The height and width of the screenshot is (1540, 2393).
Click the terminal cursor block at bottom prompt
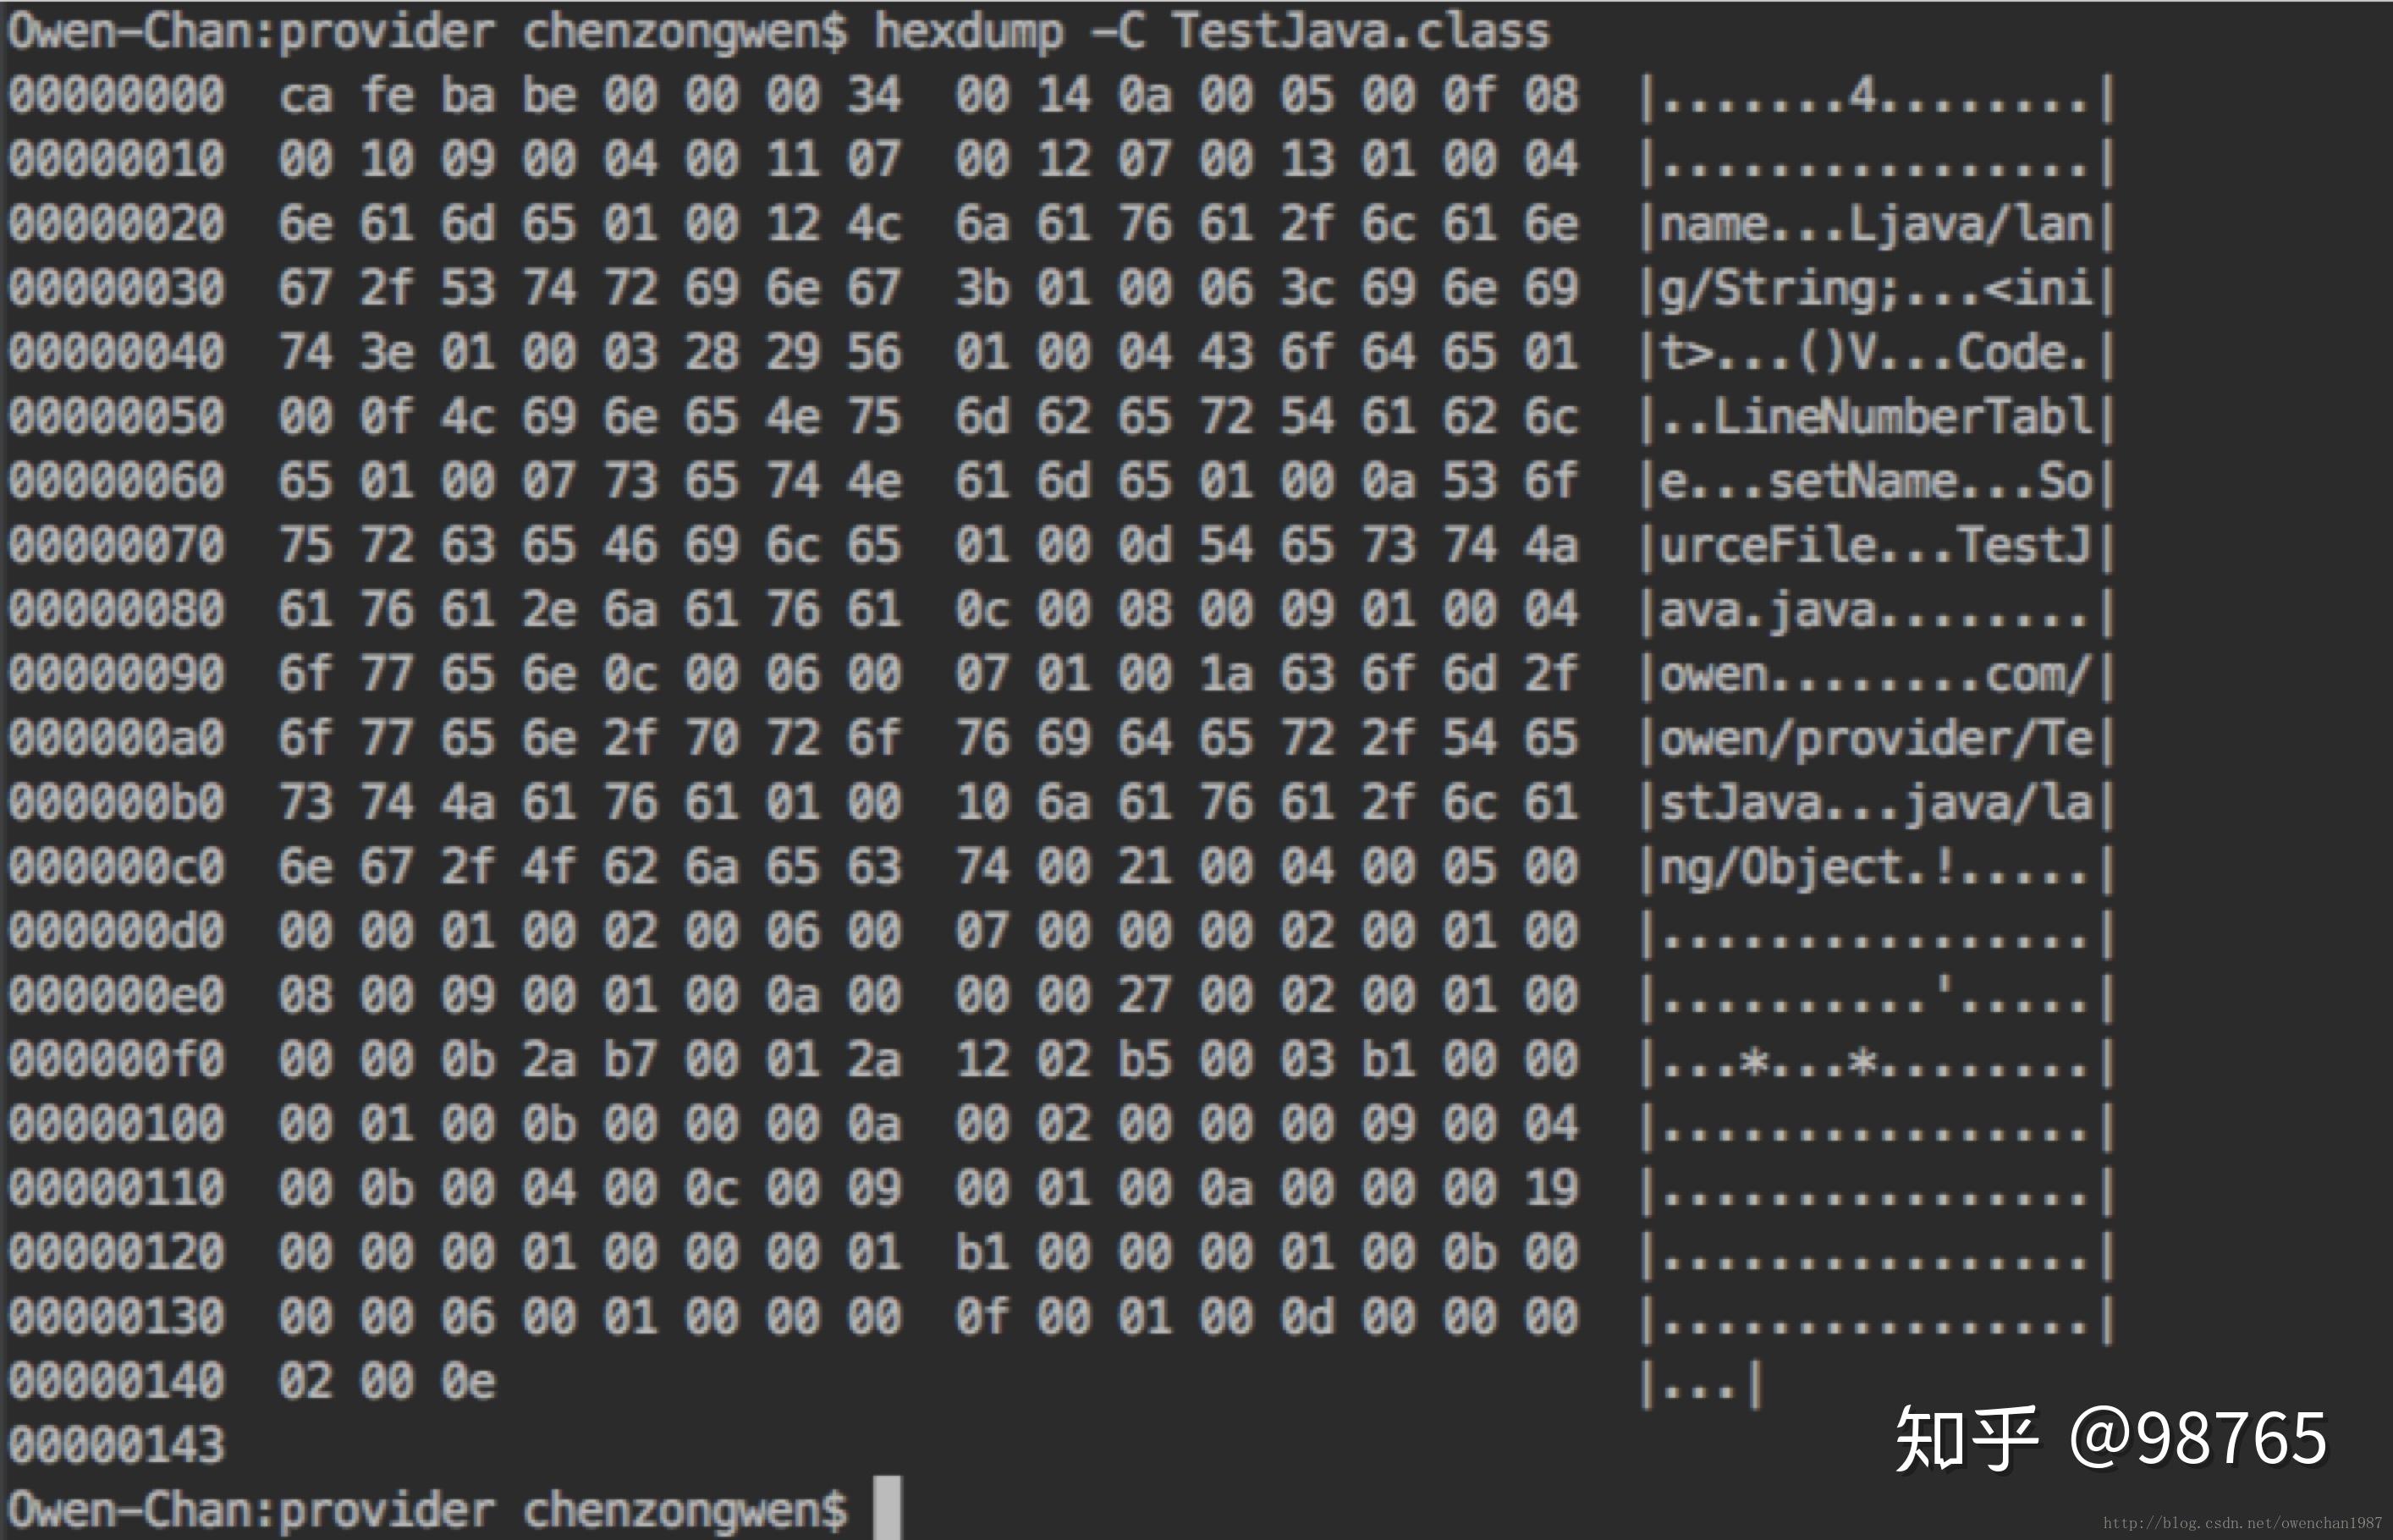pyautogui.click(x=887, y=1507)
